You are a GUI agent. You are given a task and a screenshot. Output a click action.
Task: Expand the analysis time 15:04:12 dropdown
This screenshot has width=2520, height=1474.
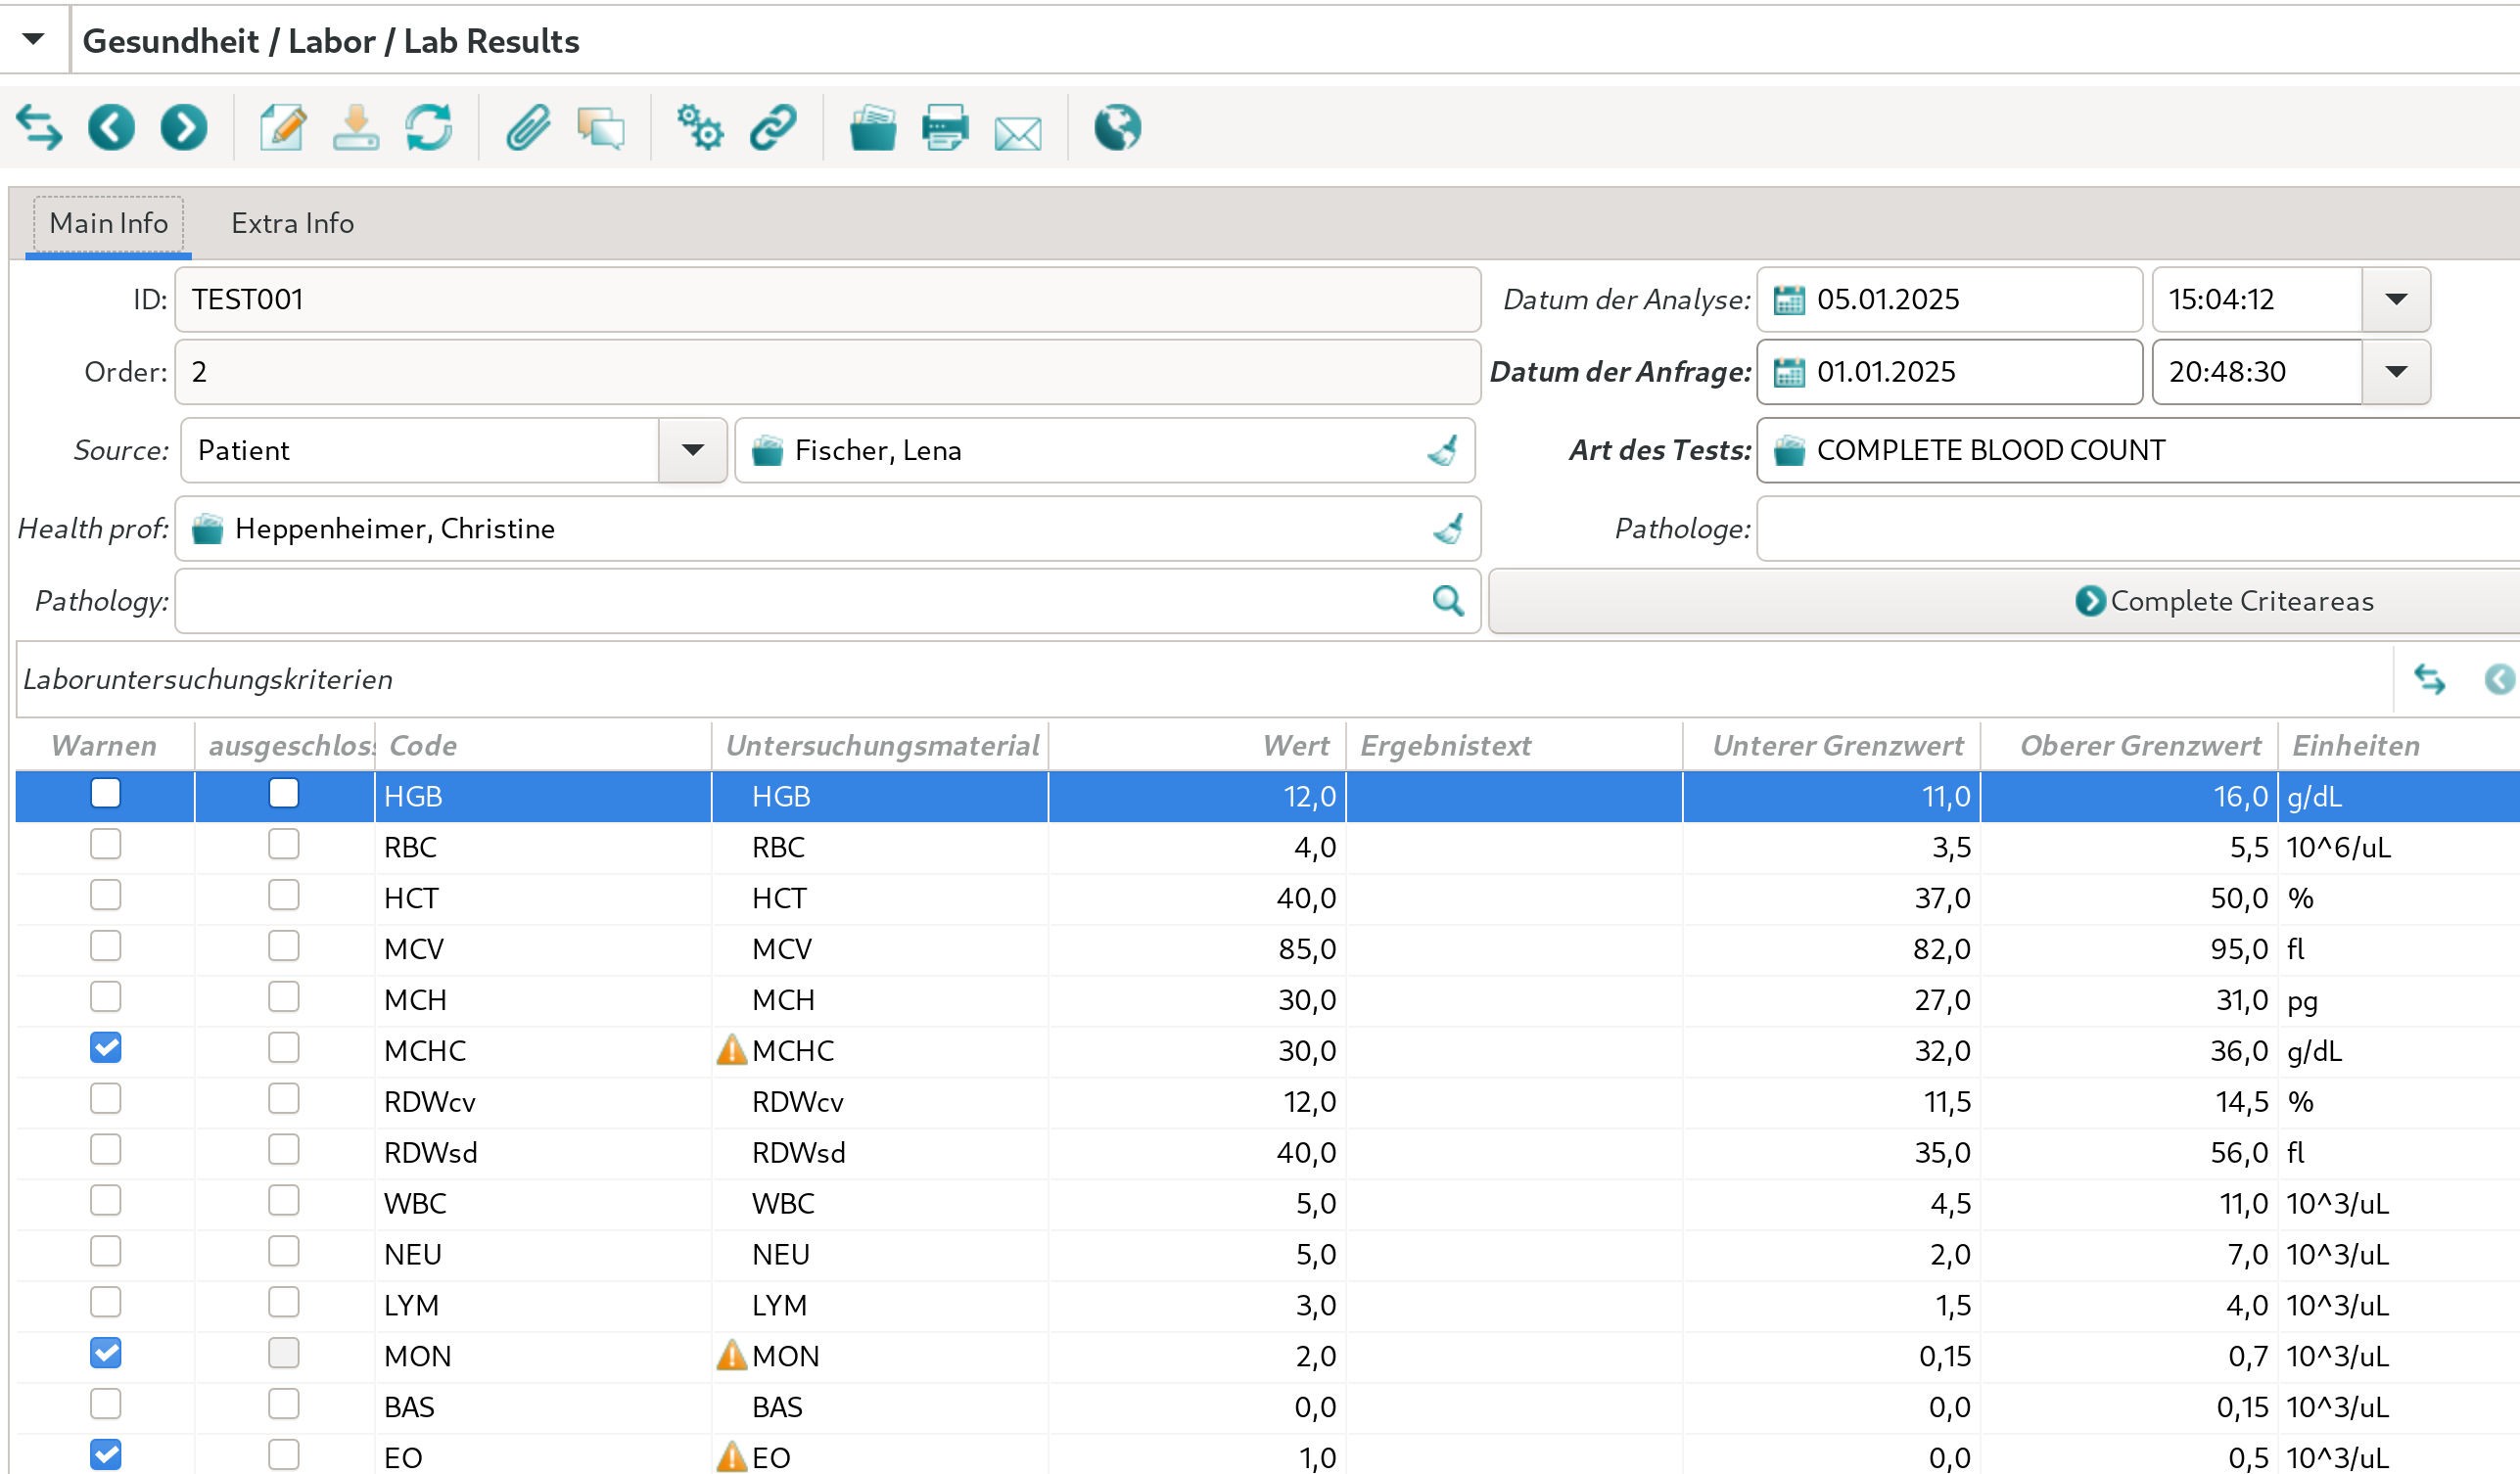tap(2396, 300)
